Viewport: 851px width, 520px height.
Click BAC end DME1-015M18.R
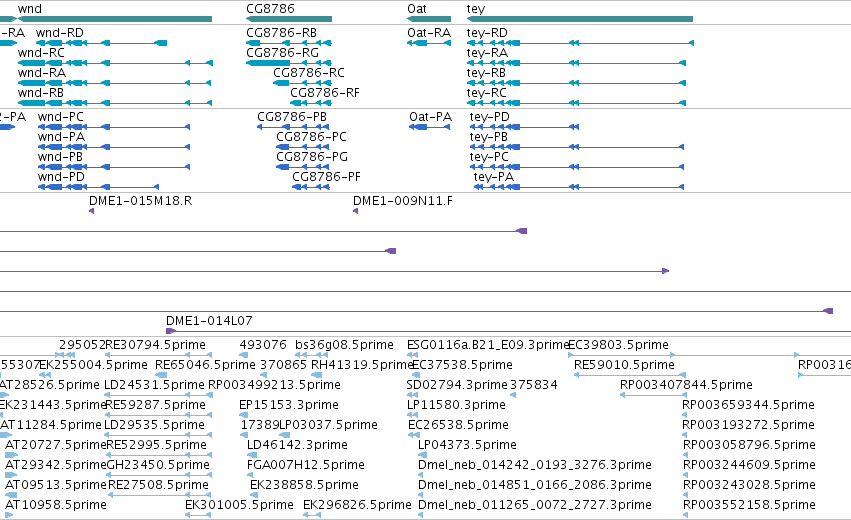[141, 201]
